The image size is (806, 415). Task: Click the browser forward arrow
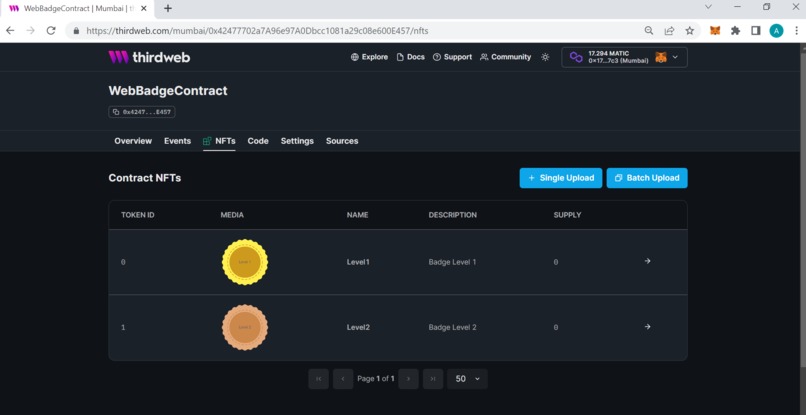point(30,31)
